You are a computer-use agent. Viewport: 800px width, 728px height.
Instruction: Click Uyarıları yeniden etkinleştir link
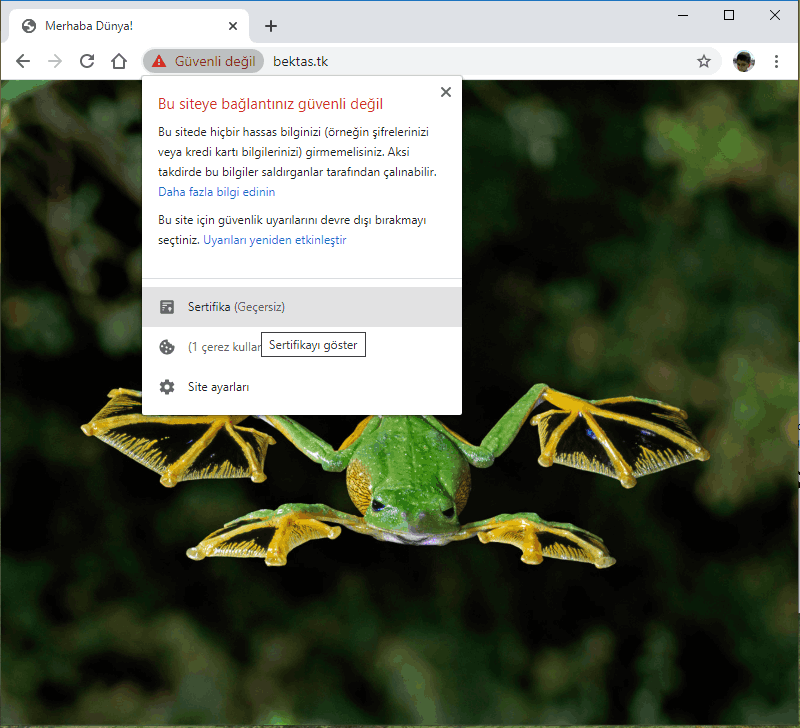[275, 240]
